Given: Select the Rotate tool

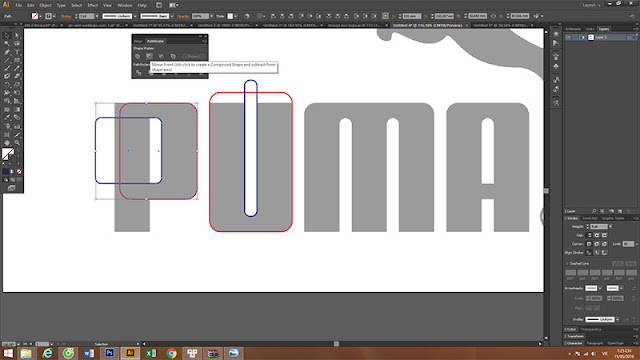Looking at the screenshot, I should (7, 84).
